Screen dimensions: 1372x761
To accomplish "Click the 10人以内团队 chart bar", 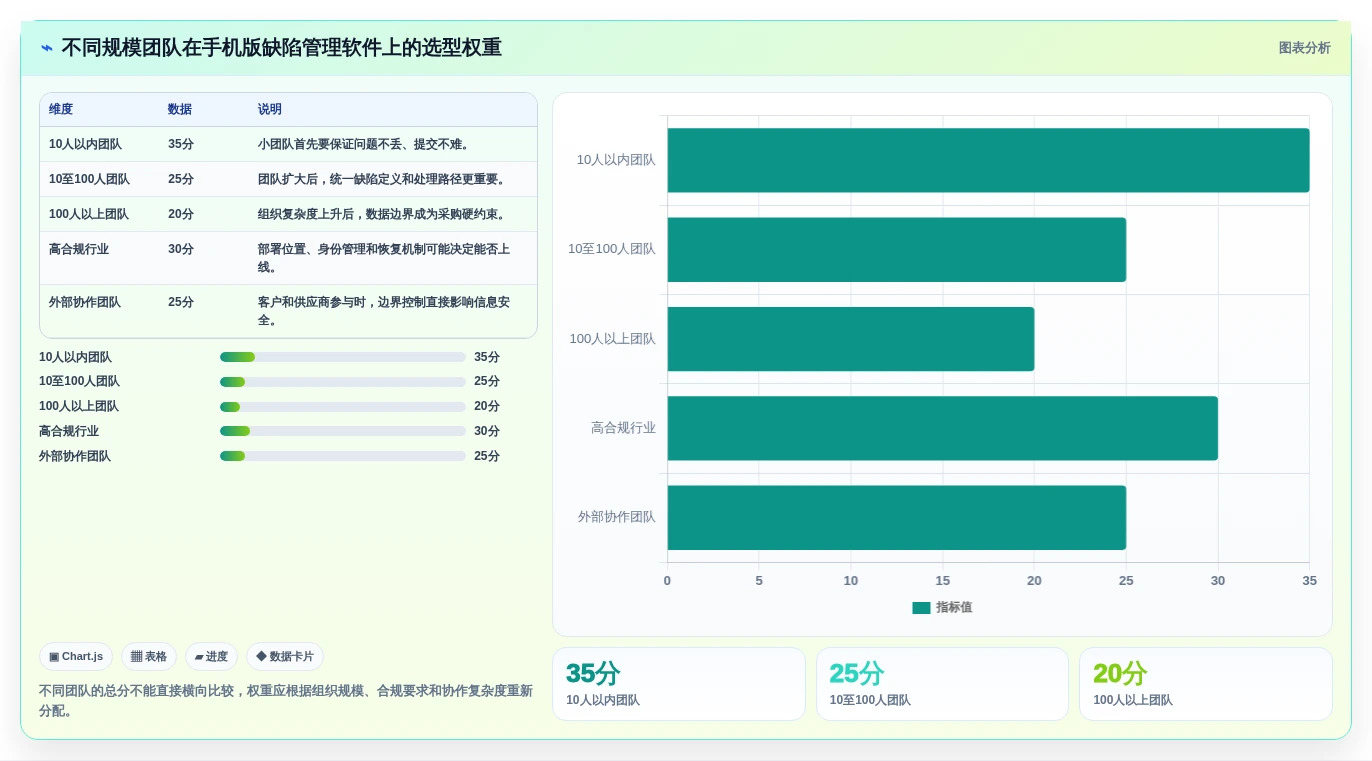I will pyautogui.click(x=988, y=160).
